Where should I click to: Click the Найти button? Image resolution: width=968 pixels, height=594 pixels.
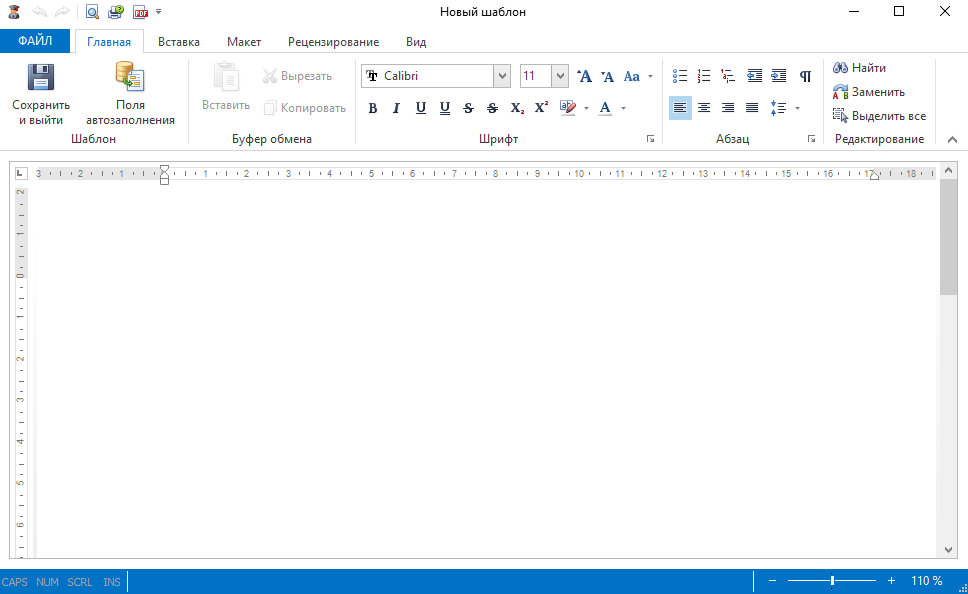859,68
